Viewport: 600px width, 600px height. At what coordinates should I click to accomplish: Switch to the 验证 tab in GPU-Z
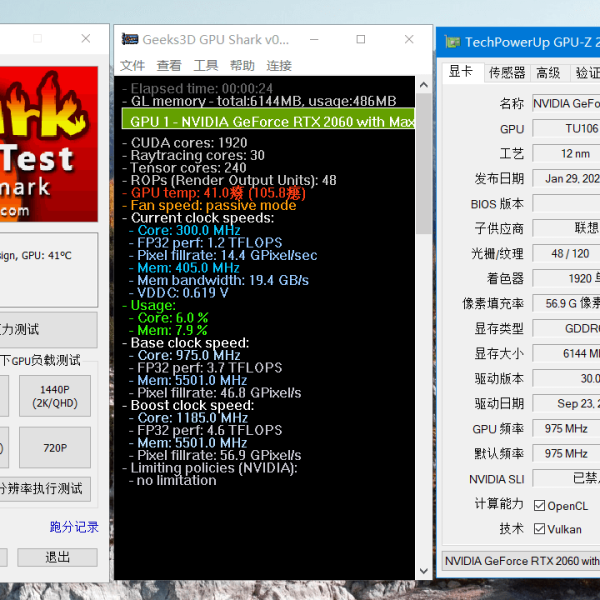(585, 73)
